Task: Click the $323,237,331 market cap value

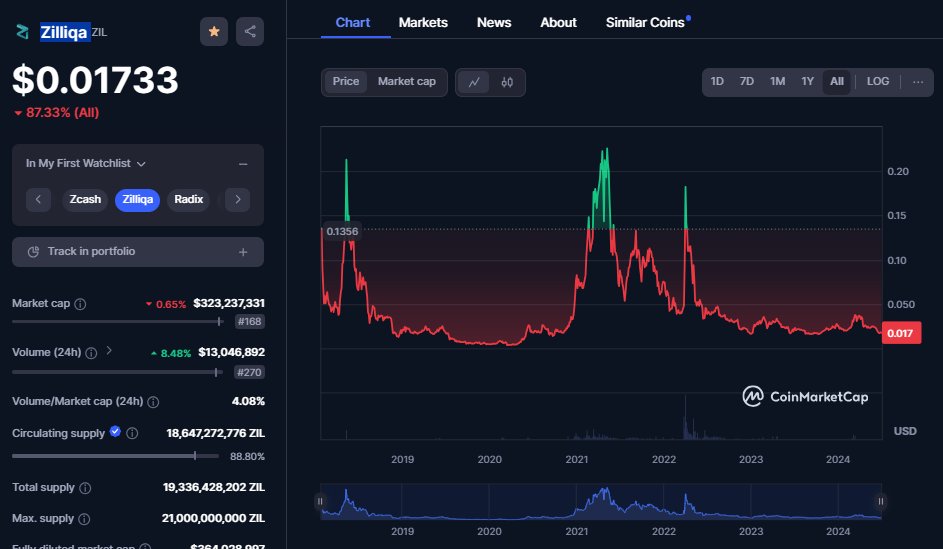Action: point(229,303)
